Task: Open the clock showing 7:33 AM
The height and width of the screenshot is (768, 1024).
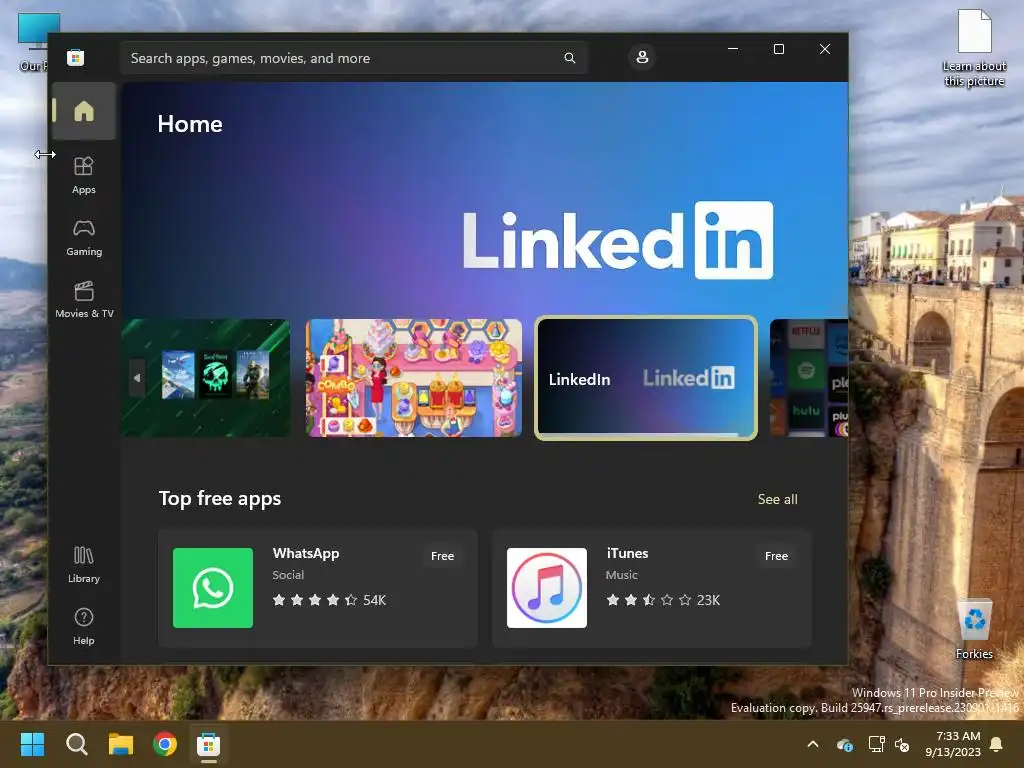Action: coord(953,744)
